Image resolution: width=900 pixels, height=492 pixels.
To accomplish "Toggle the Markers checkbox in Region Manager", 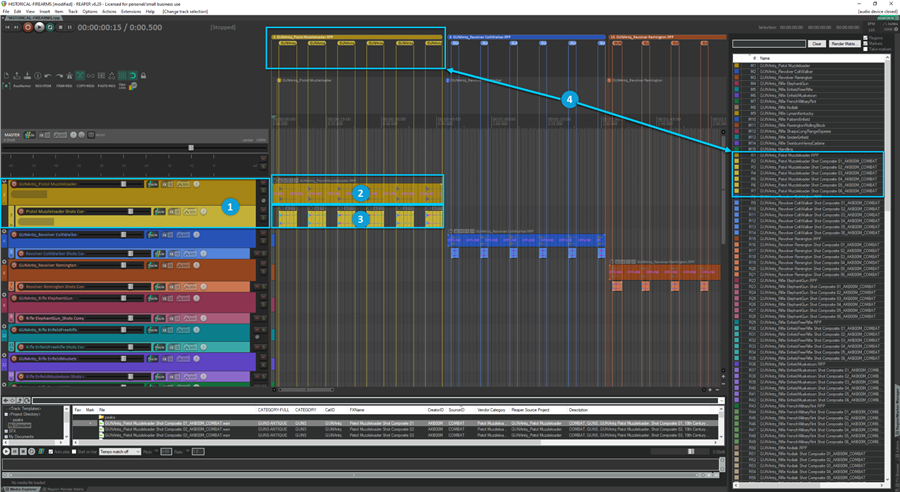I will pyautogui.click(x=865, y=43).
